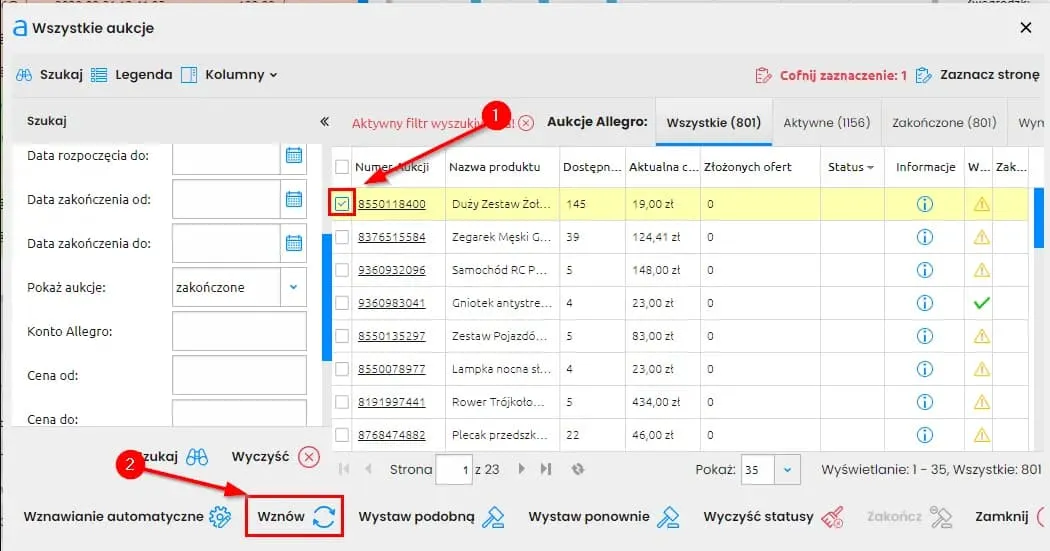The image size is (1050, 551).
Task: Show info for auction 8550135297
Action: point(924,335)
